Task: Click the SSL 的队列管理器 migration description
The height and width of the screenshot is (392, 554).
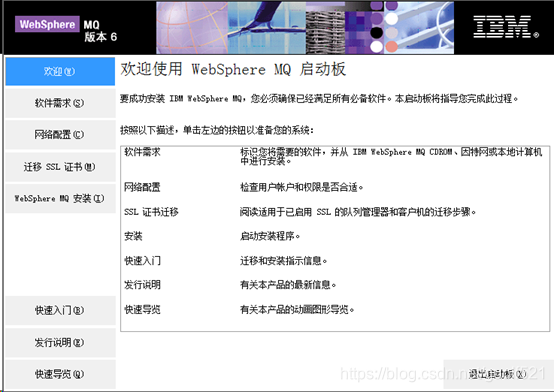Action: [x=358, y=212]
